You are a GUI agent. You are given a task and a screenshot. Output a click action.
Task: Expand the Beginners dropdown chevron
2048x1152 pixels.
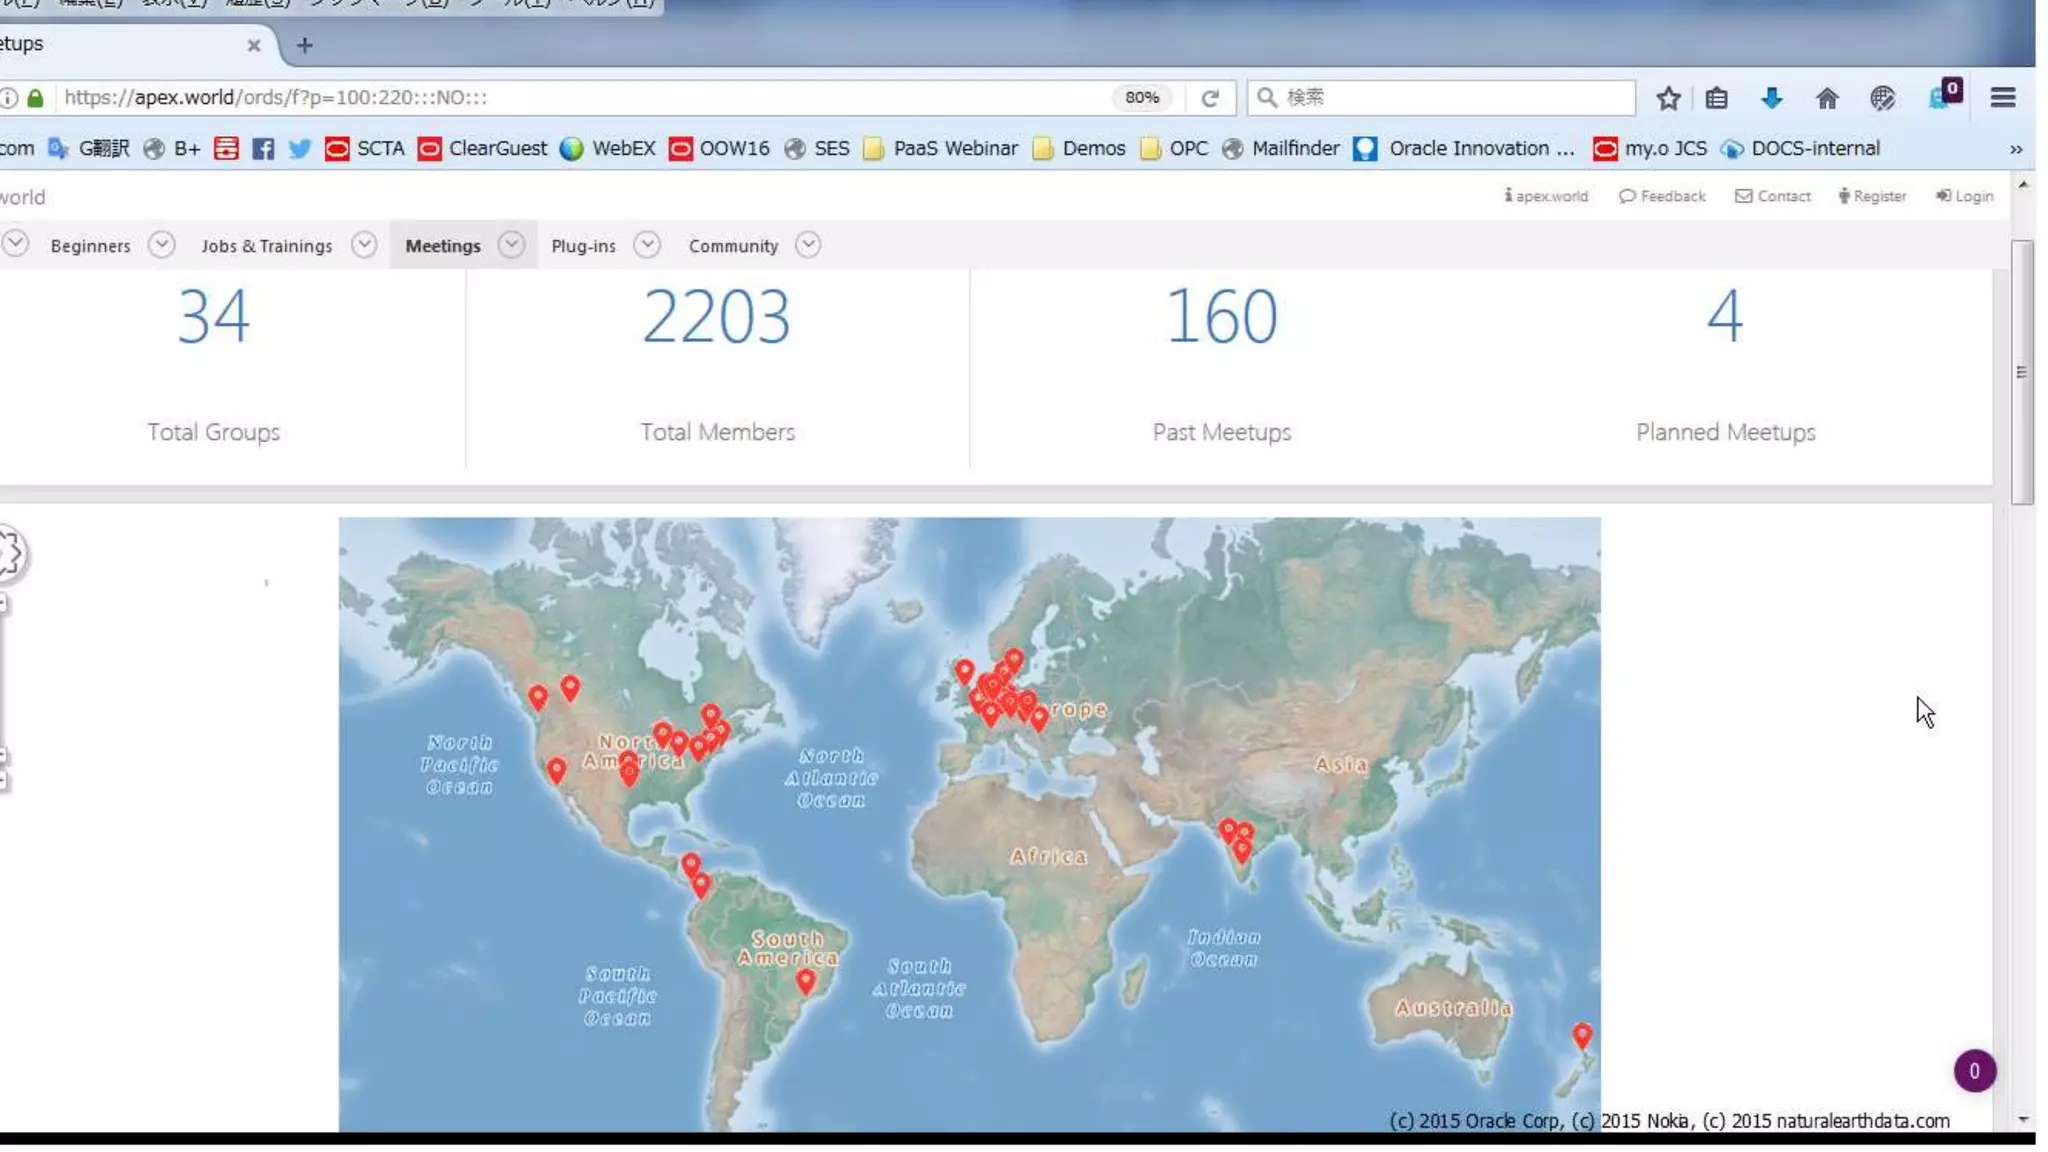(x=161, y=245)
